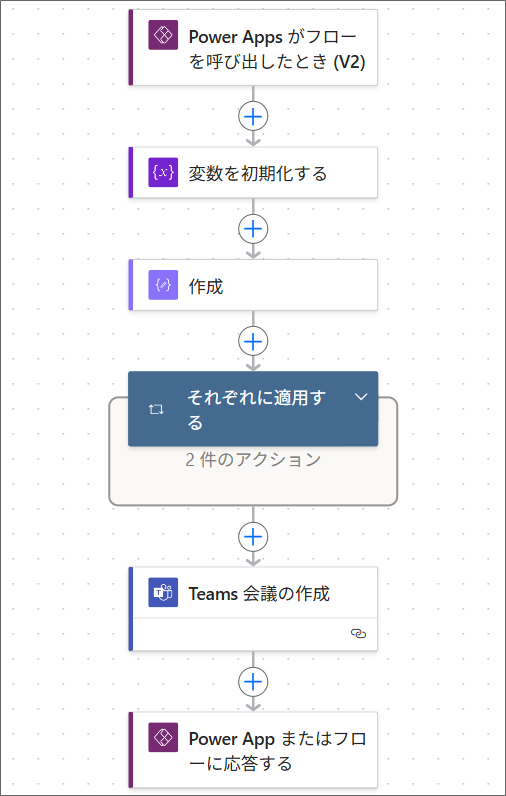Click the 作成 compose action icon
This screenshot has width=506, height=796.
tap(163, 285)
